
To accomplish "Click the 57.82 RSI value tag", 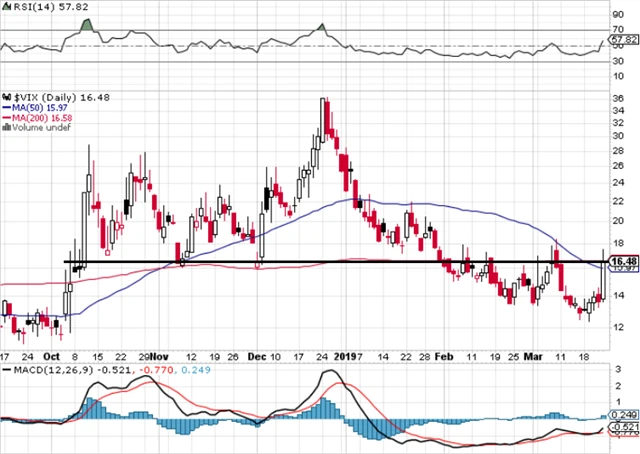I will (622, 39).
